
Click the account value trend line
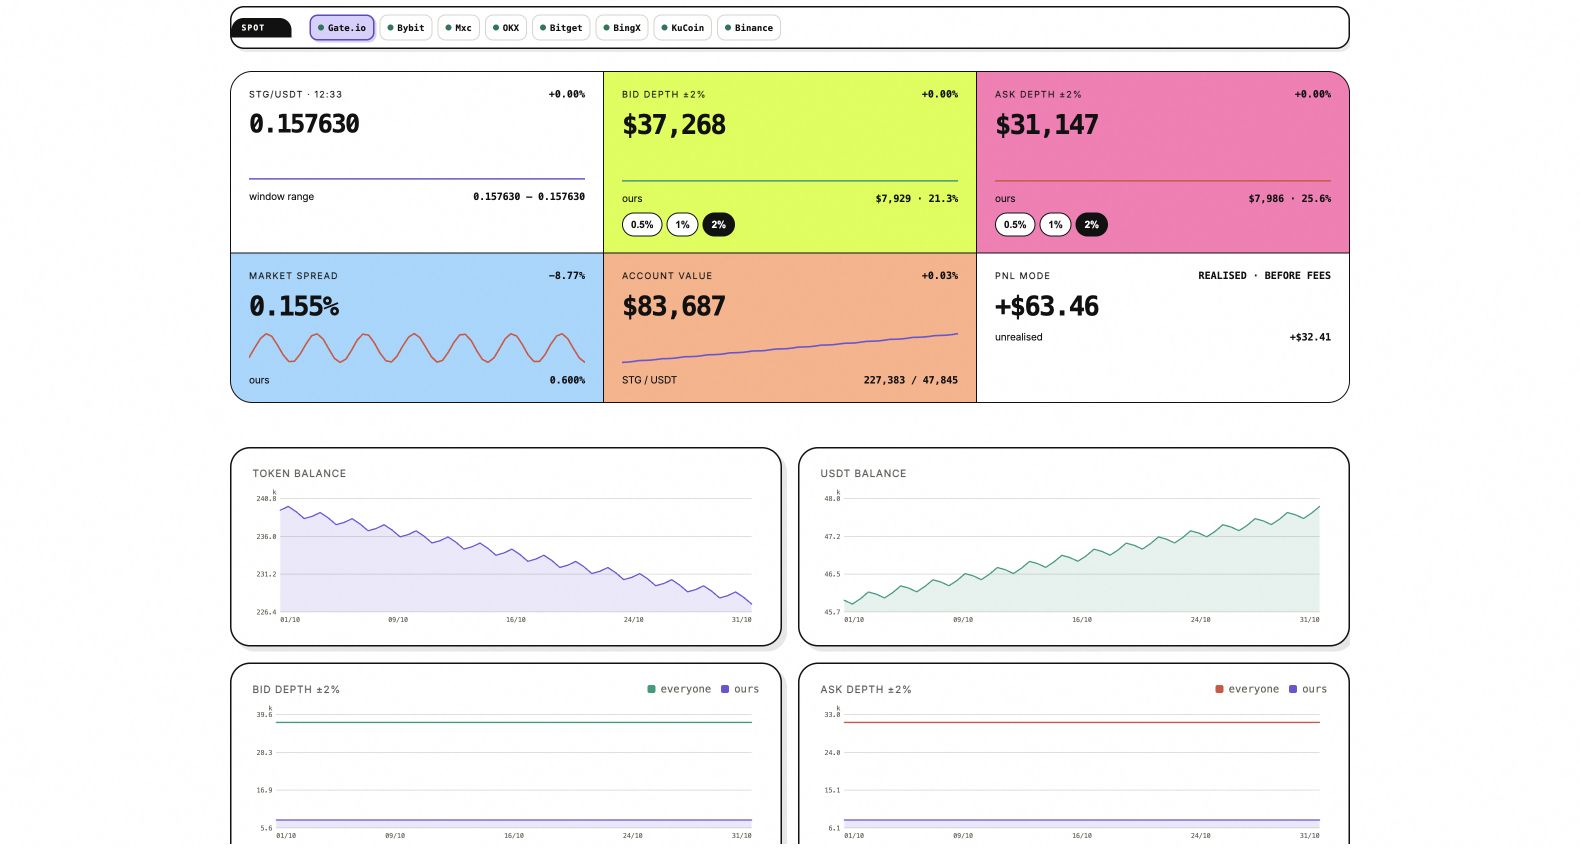[790, 348]
